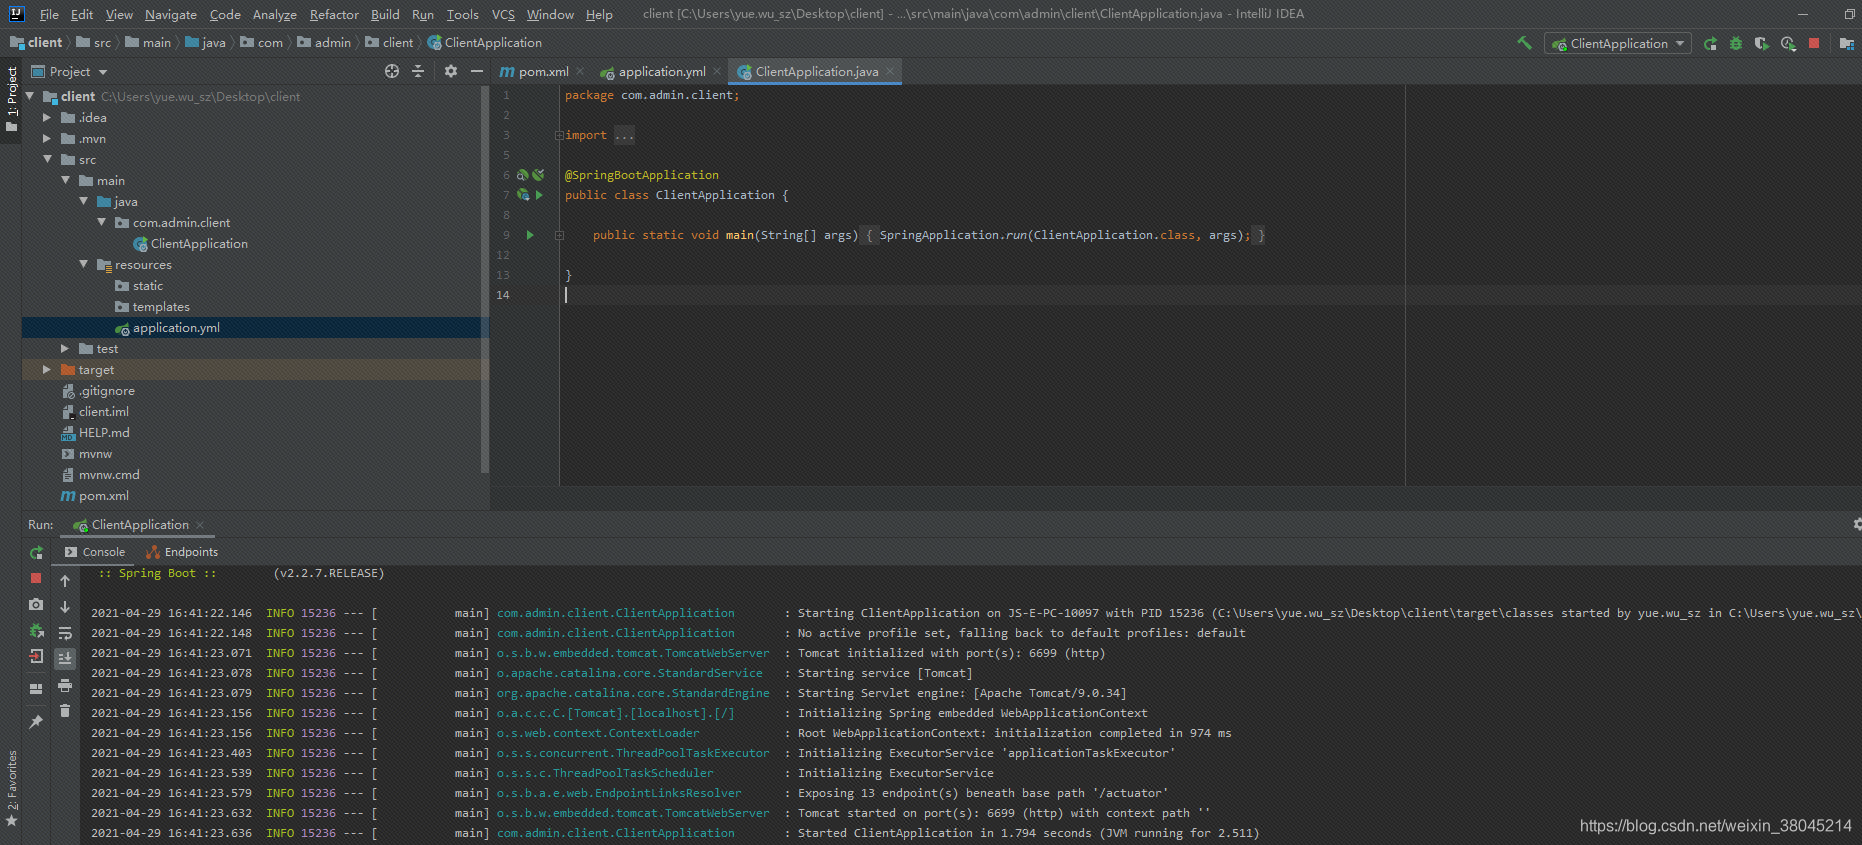
Task: Debug ClientApplication with the bug icon
Action: [1736, 43]
